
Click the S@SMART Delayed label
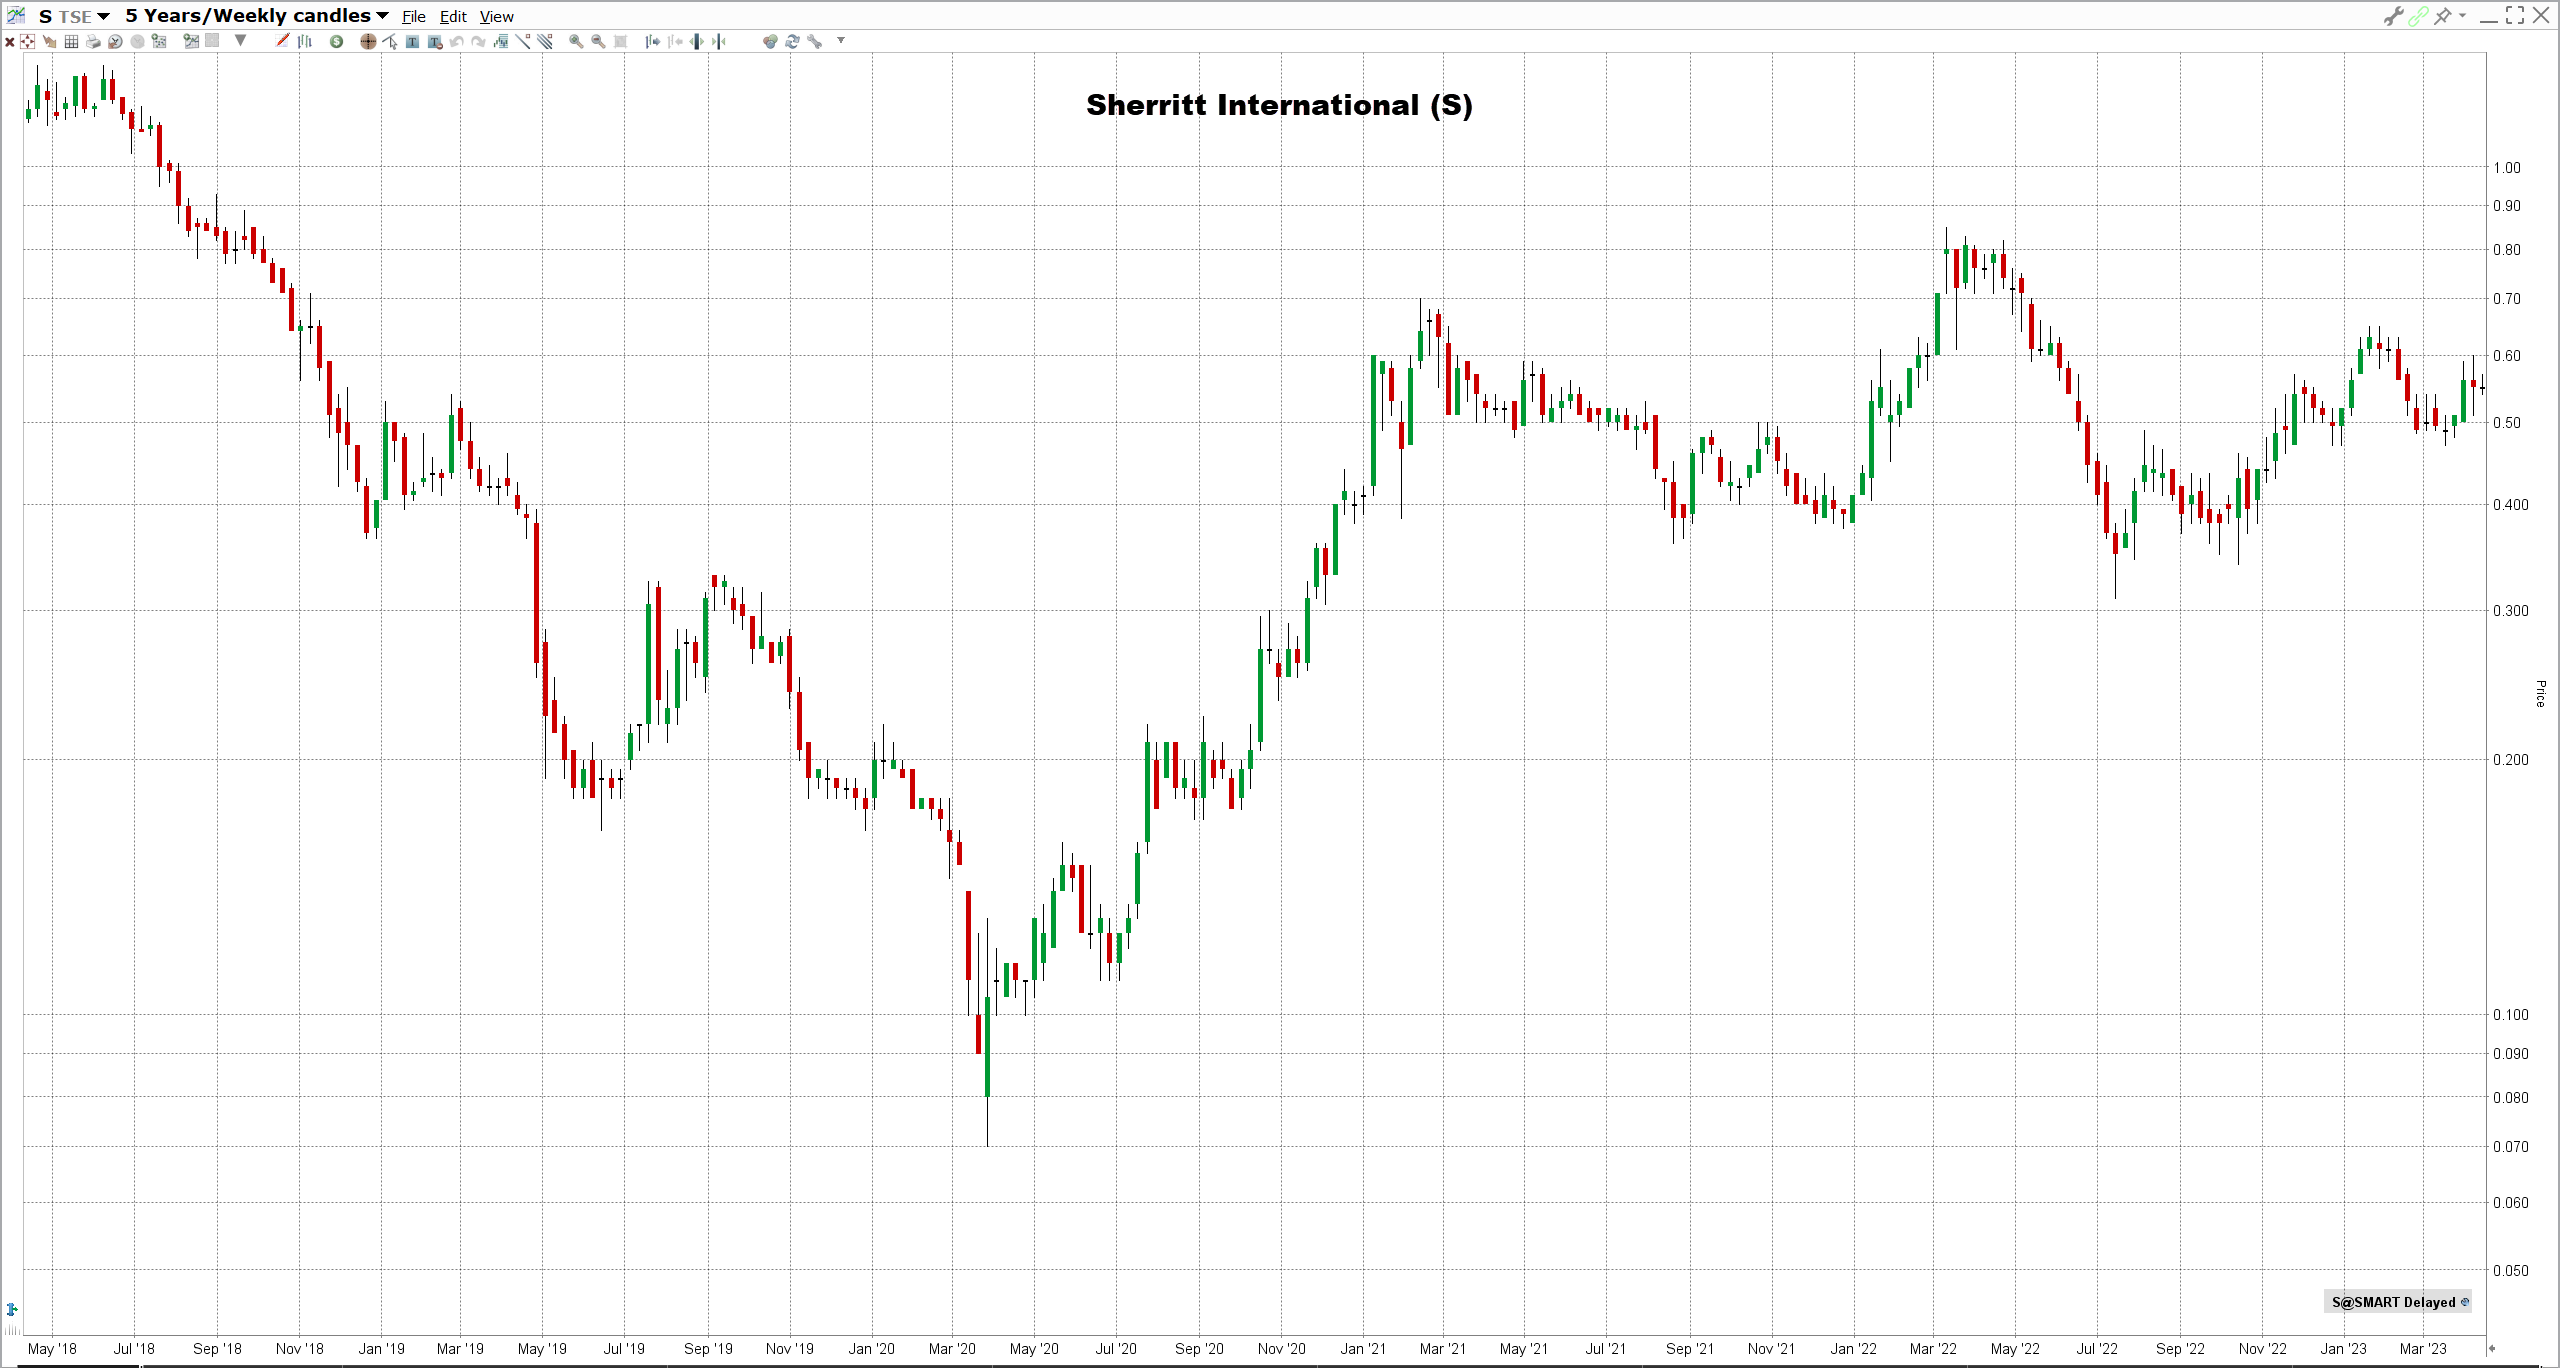click(x=2398, y=1302)
